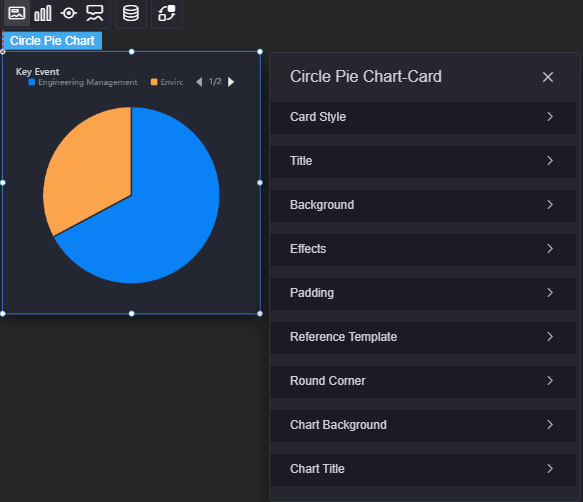Open the Effects settings row
583x502 pixels.
click(x=423, y=249)
